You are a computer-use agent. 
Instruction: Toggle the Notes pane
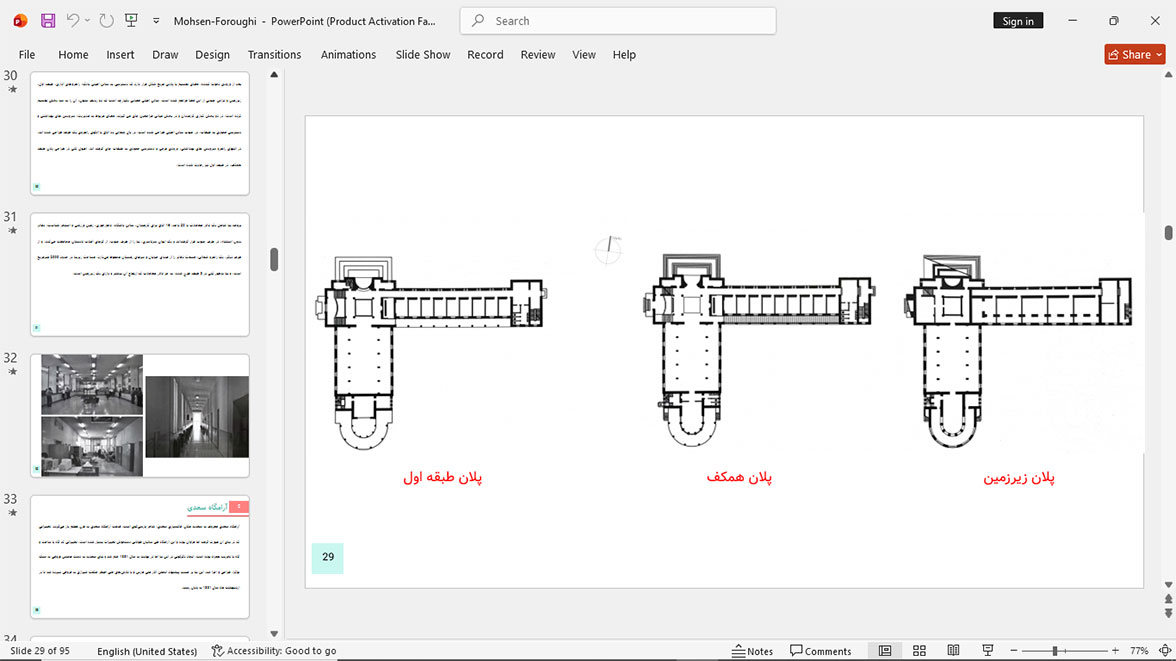pos(752,650)
